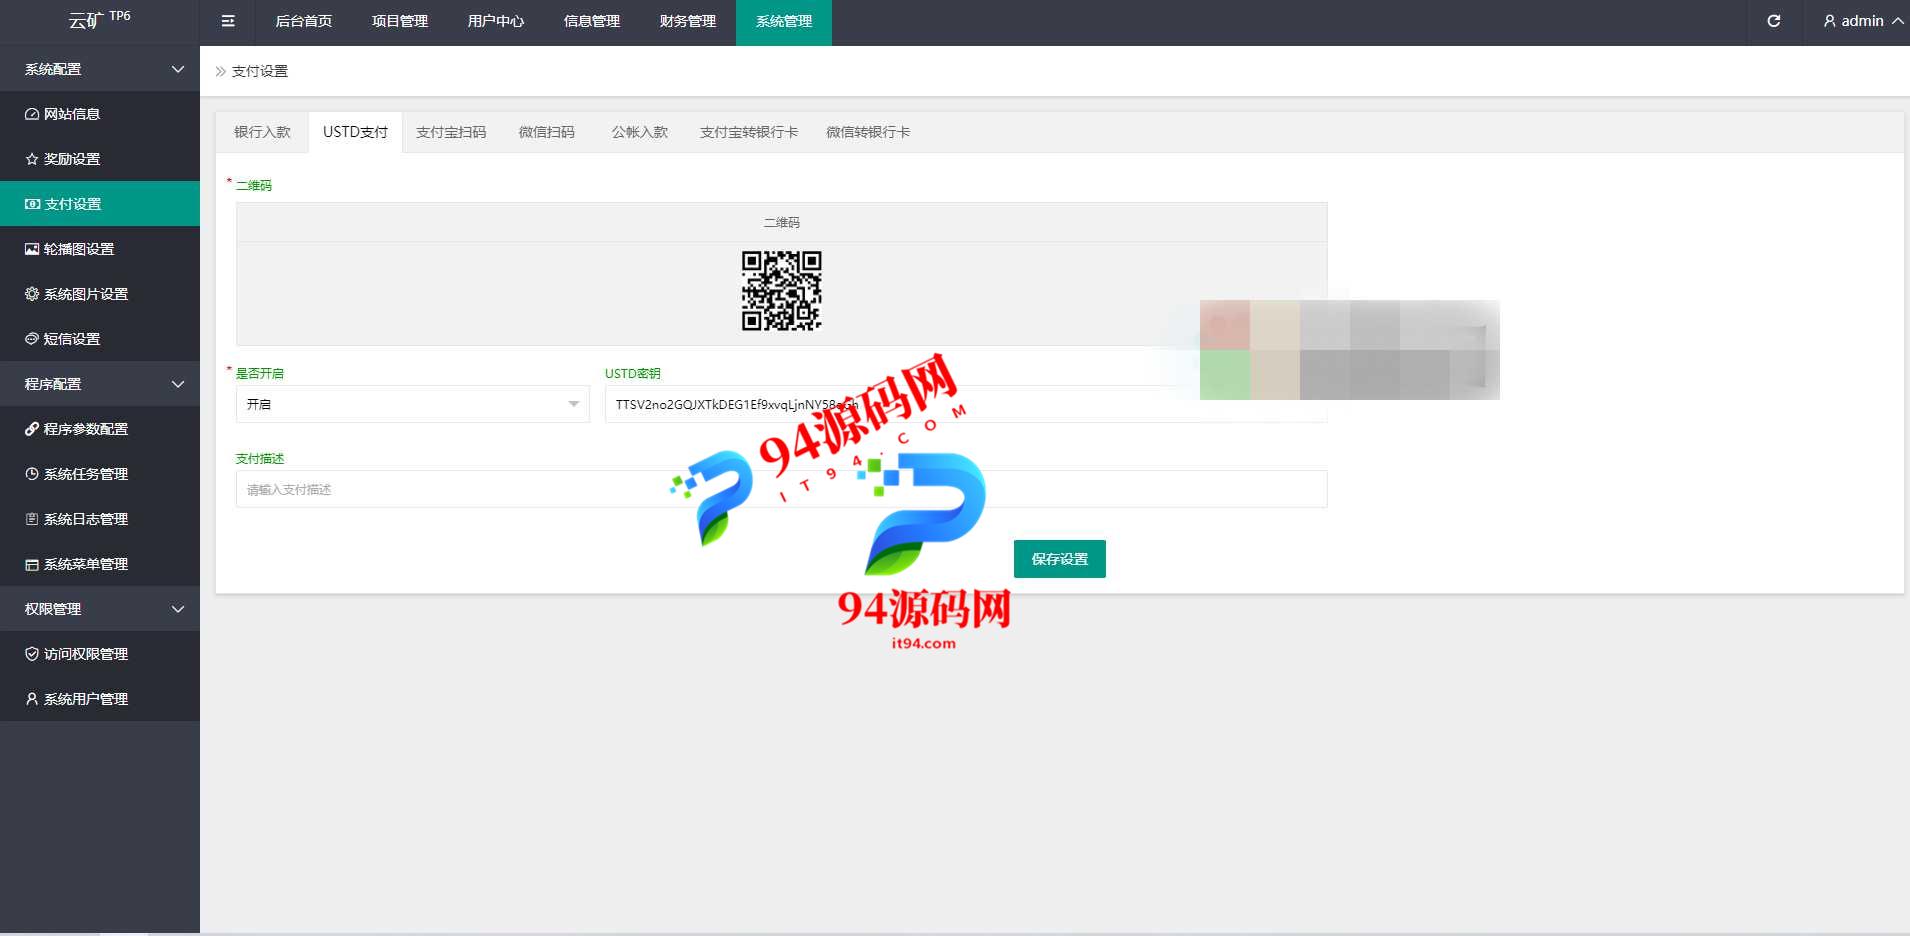Click the 程序参数配置 link icon

(x=32, y=429)
